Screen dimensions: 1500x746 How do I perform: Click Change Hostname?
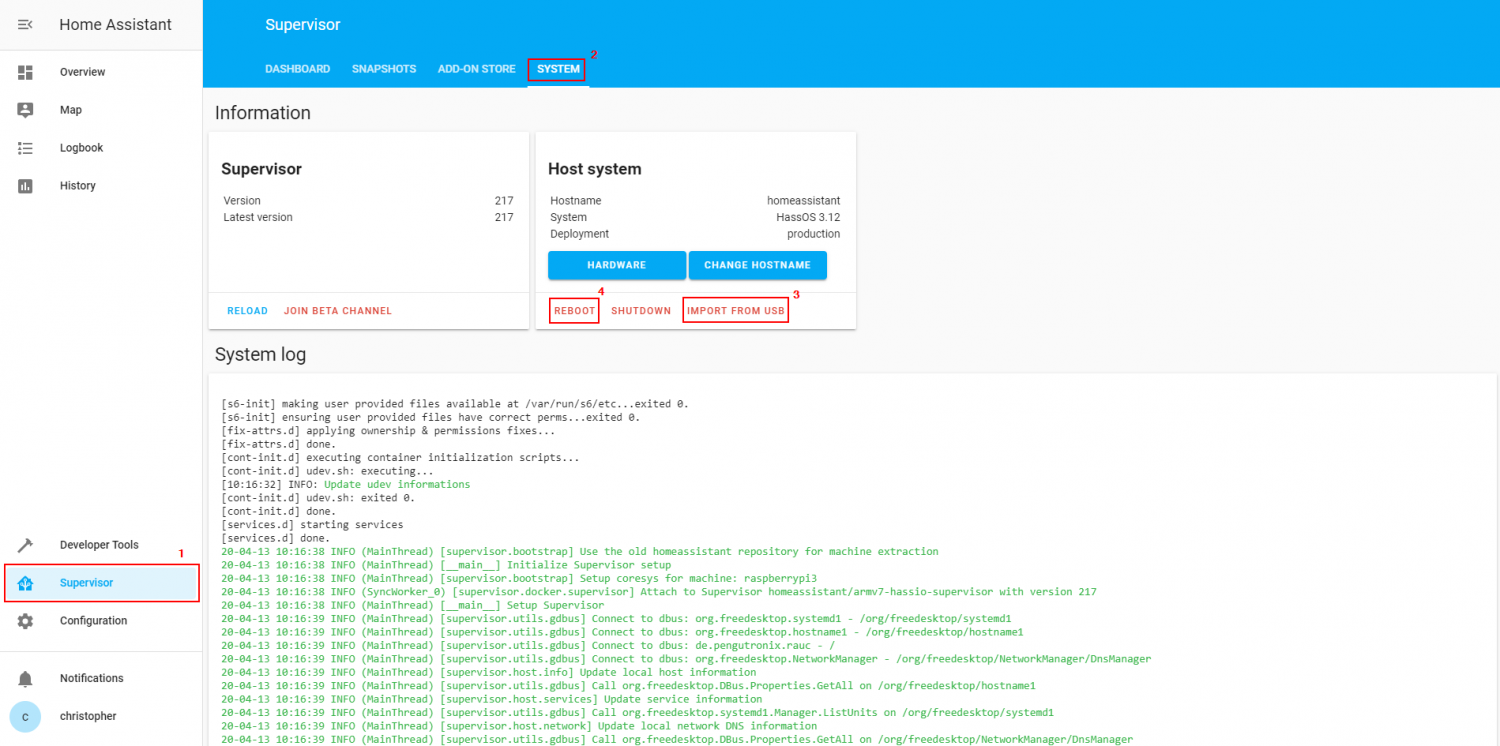click(757, 265)
